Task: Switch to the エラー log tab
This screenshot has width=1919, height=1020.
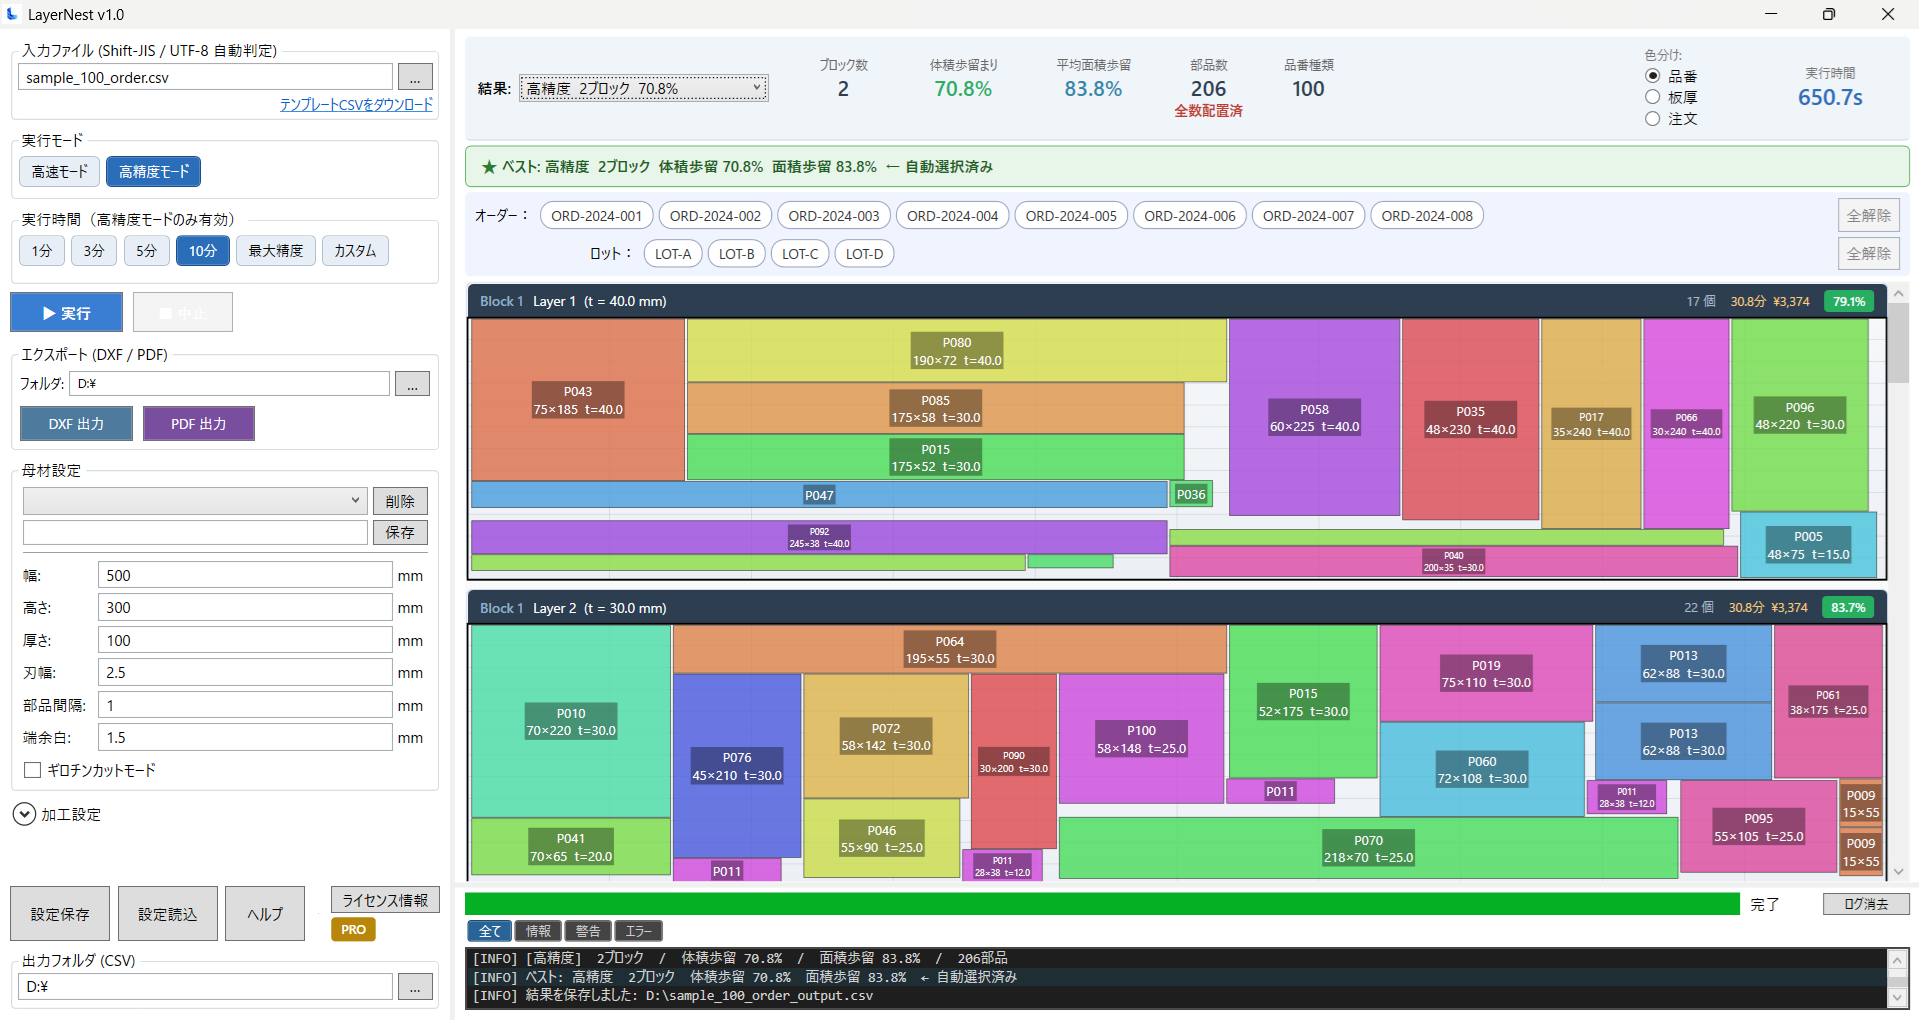Action: point(638,930)
